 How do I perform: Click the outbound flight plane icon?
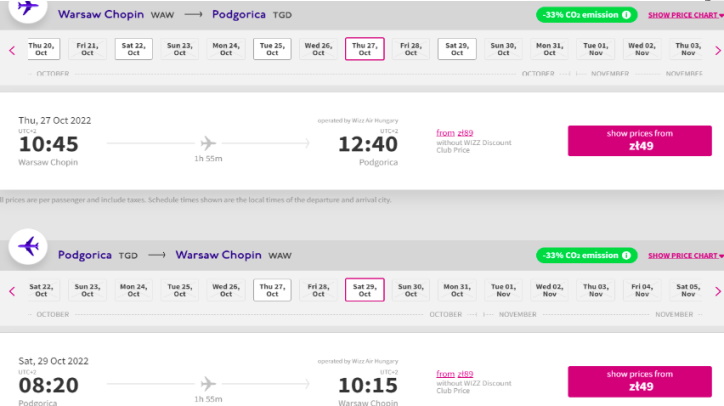point(28,8)
